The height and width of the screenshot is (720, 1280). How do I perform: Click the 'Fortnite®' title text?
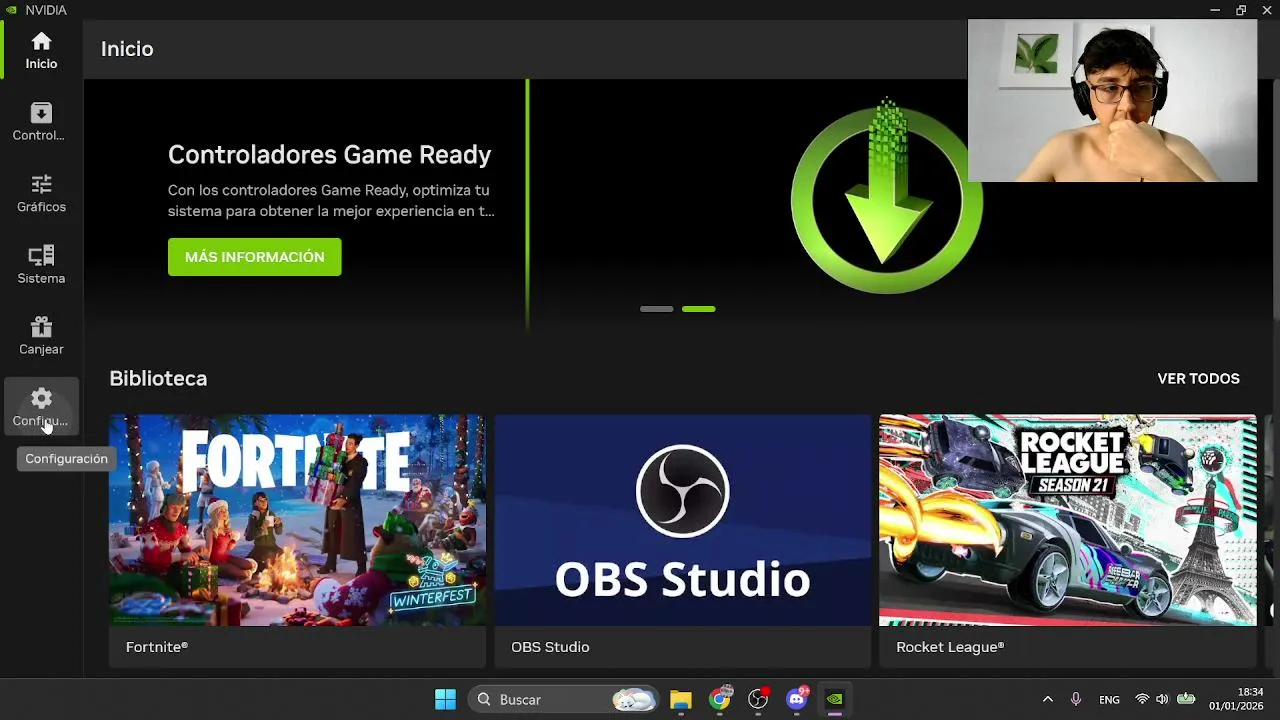click(157, 647)
